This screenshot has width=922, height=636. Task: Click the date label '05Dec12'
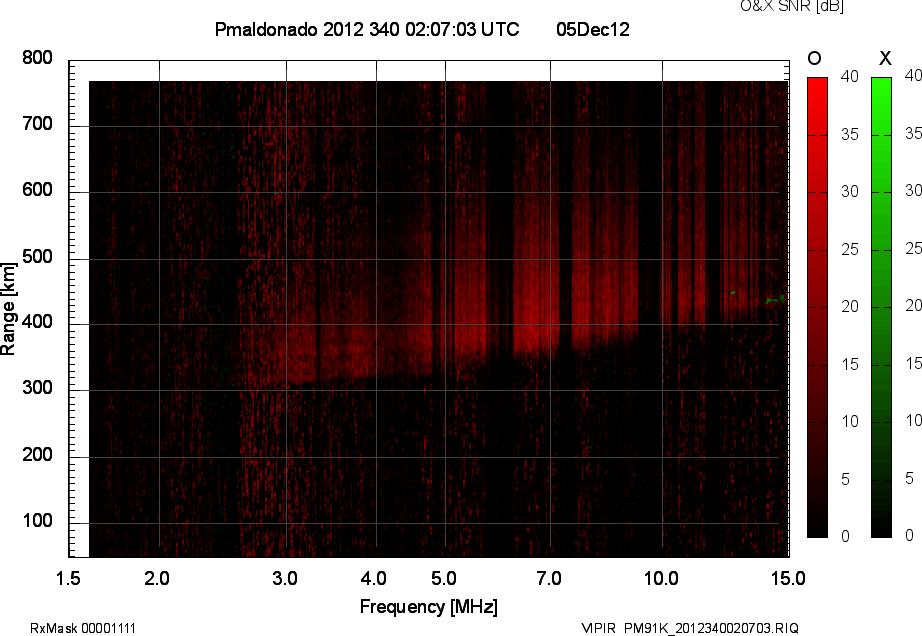pyautogui.click(x=593, y=29)
